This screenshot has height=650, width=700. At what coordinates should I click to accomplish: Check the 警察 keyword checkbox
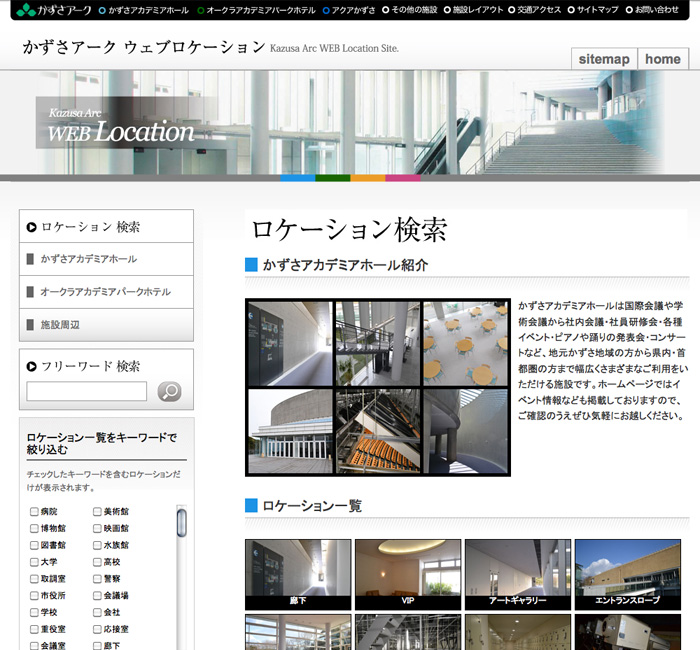tap(97, 579)
